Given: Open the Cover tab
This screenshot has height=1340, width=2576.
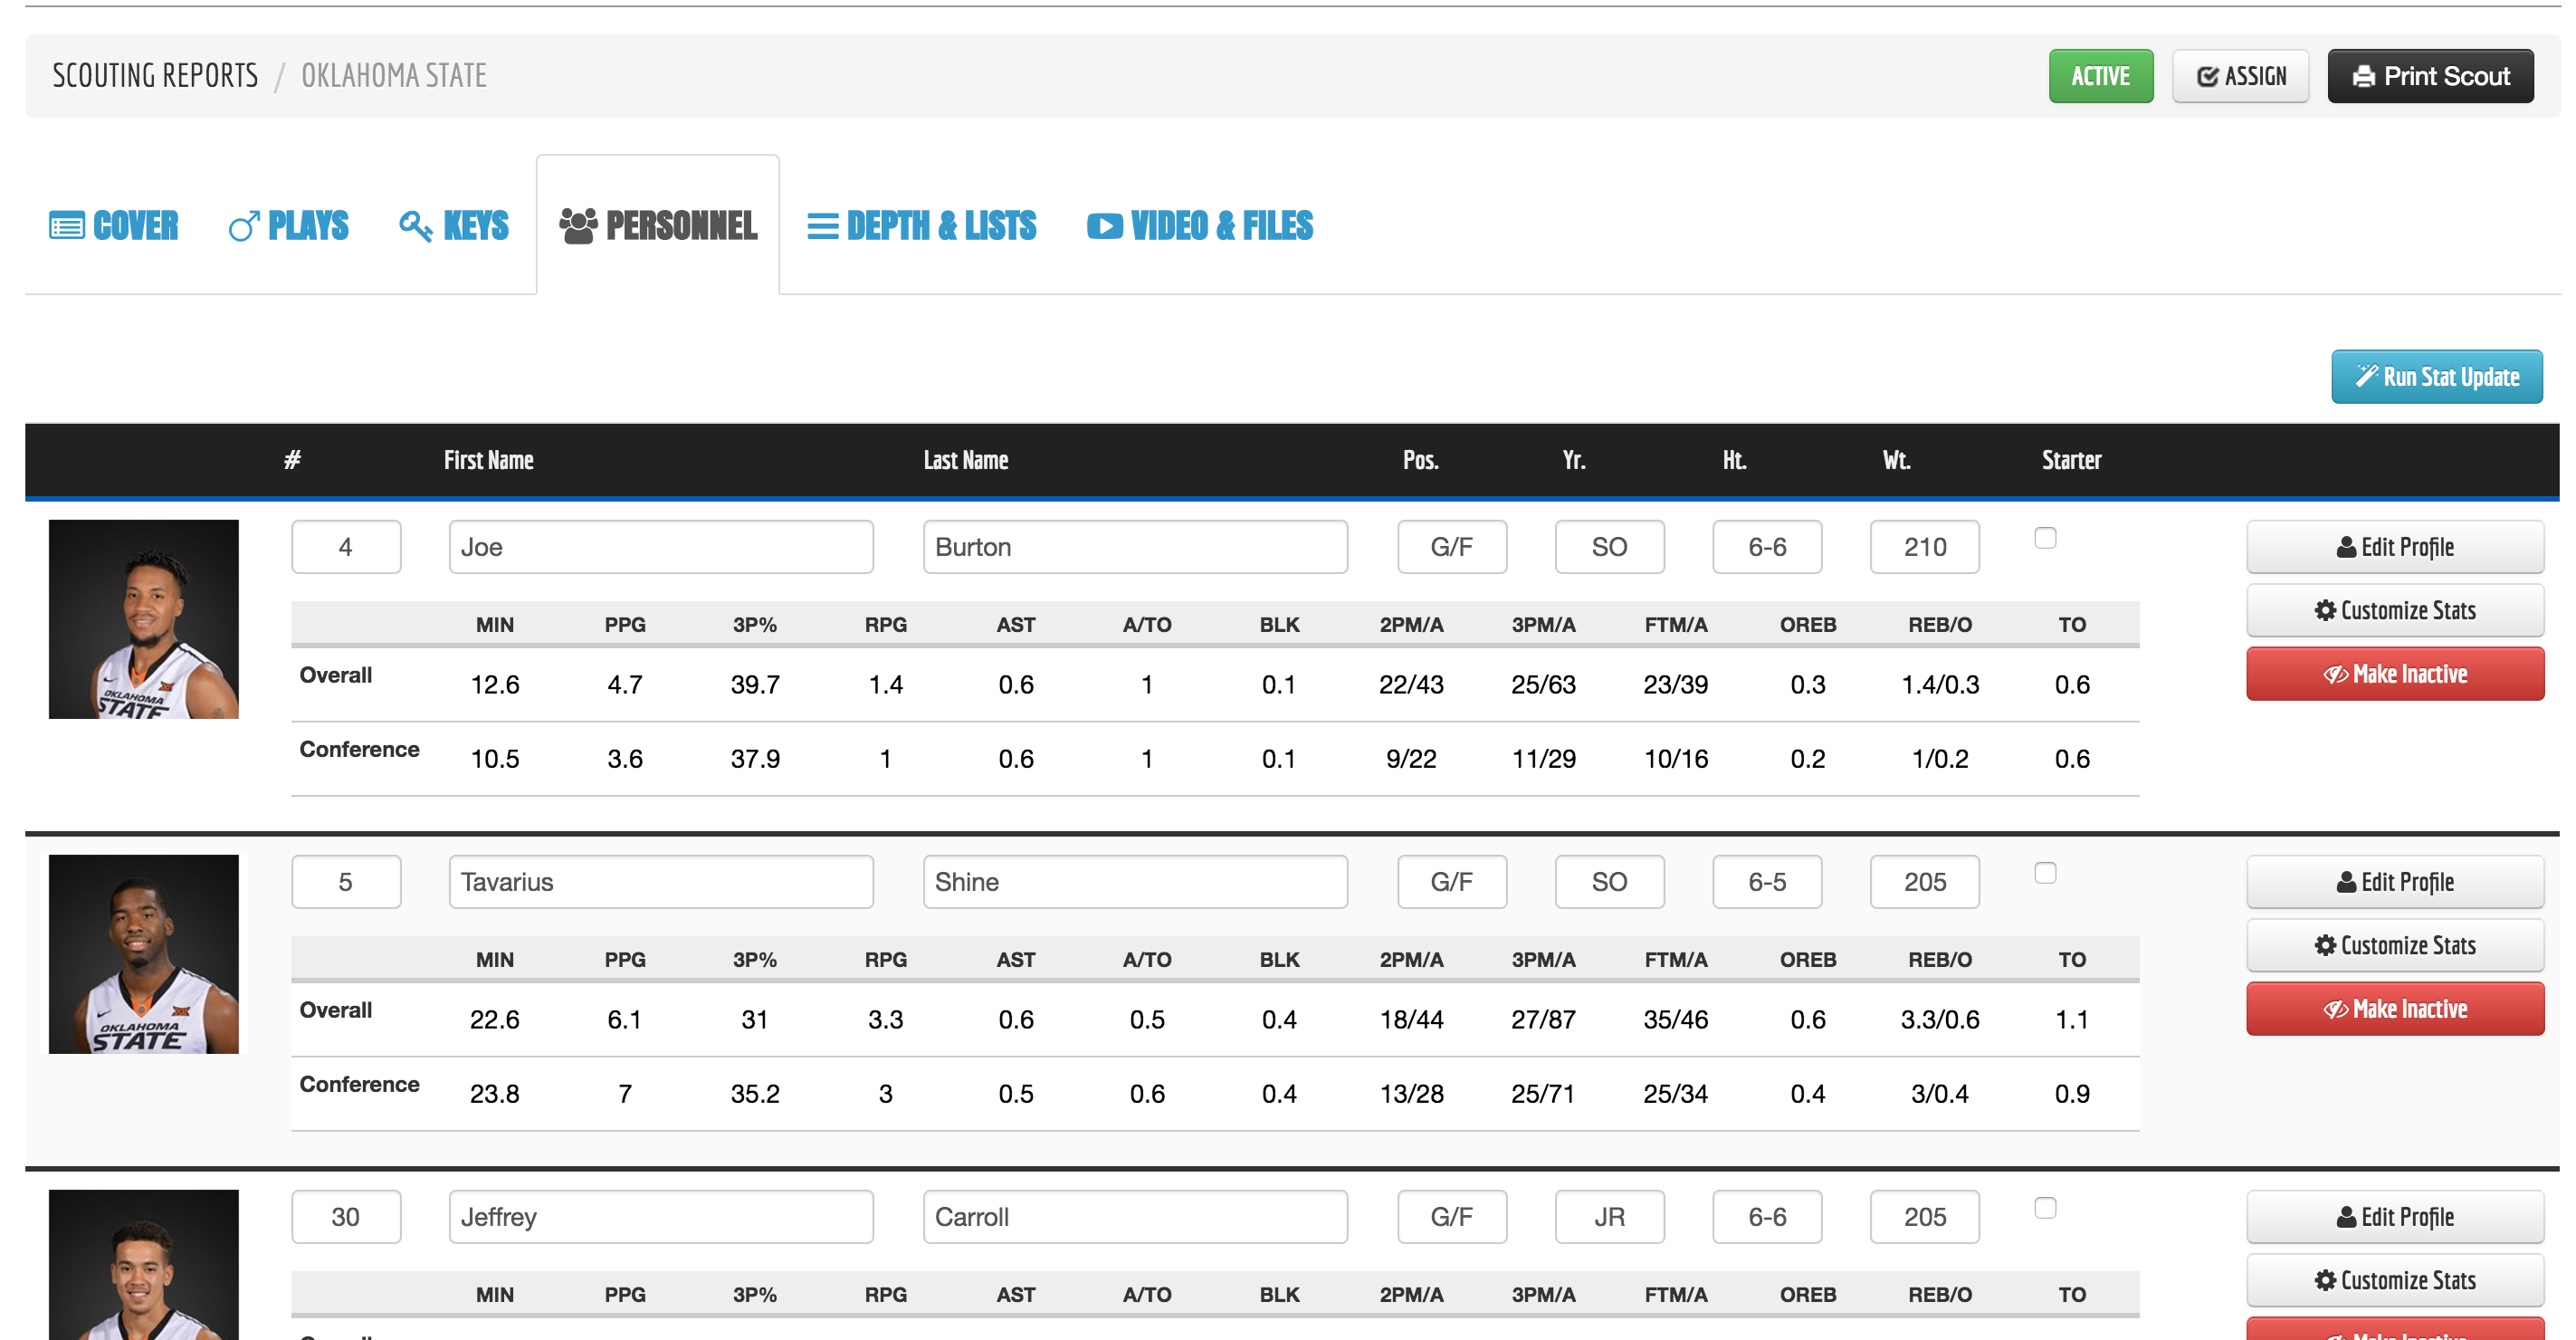Looking at the screenshot, I should tap(114, 226).
